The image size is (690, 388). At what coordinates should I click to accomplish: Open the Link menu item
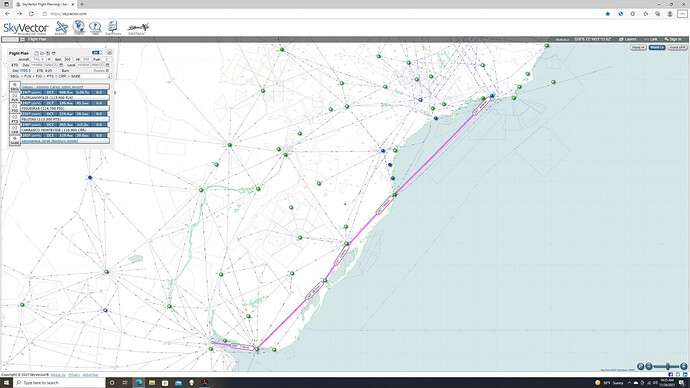tap(651, 39)
